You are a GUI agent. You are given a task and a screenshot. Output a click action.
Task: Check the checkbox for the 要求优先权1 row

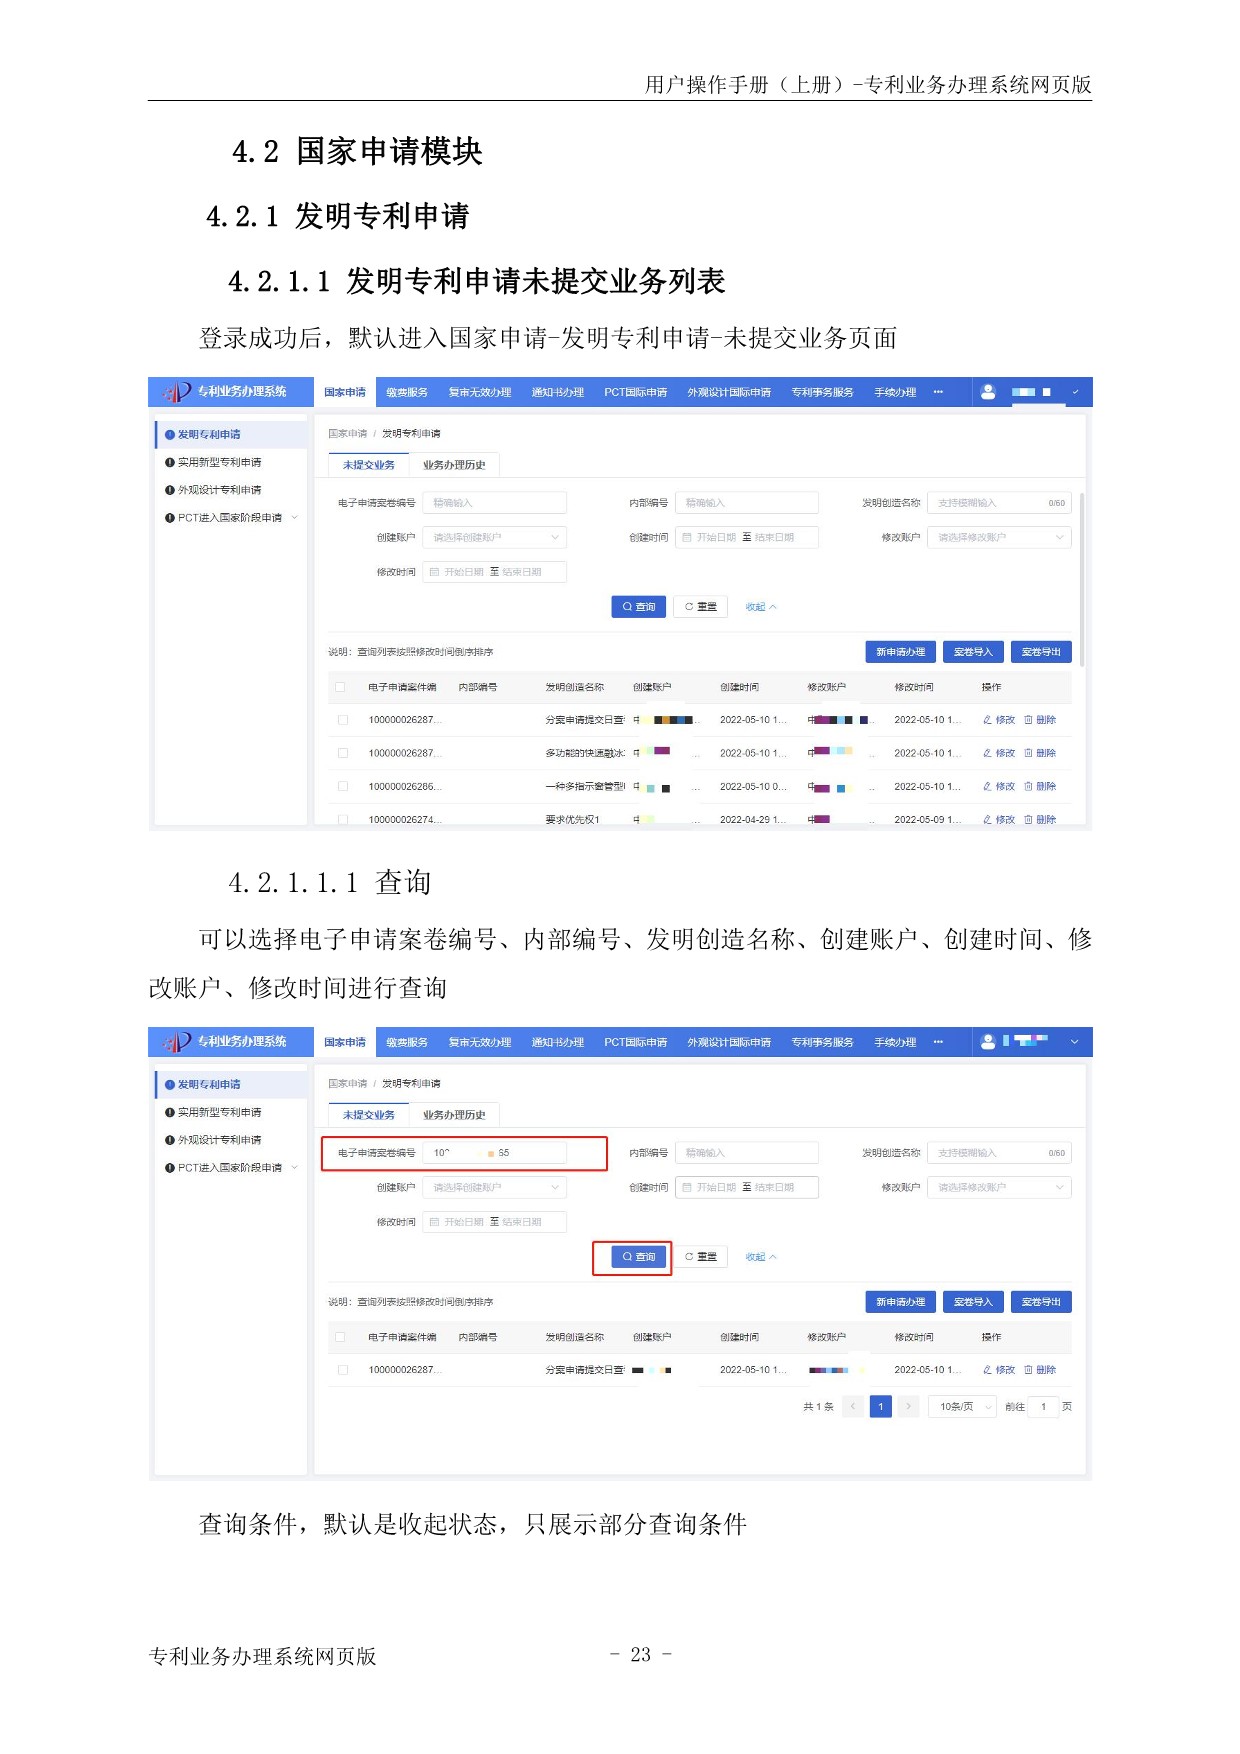(343, 819)
